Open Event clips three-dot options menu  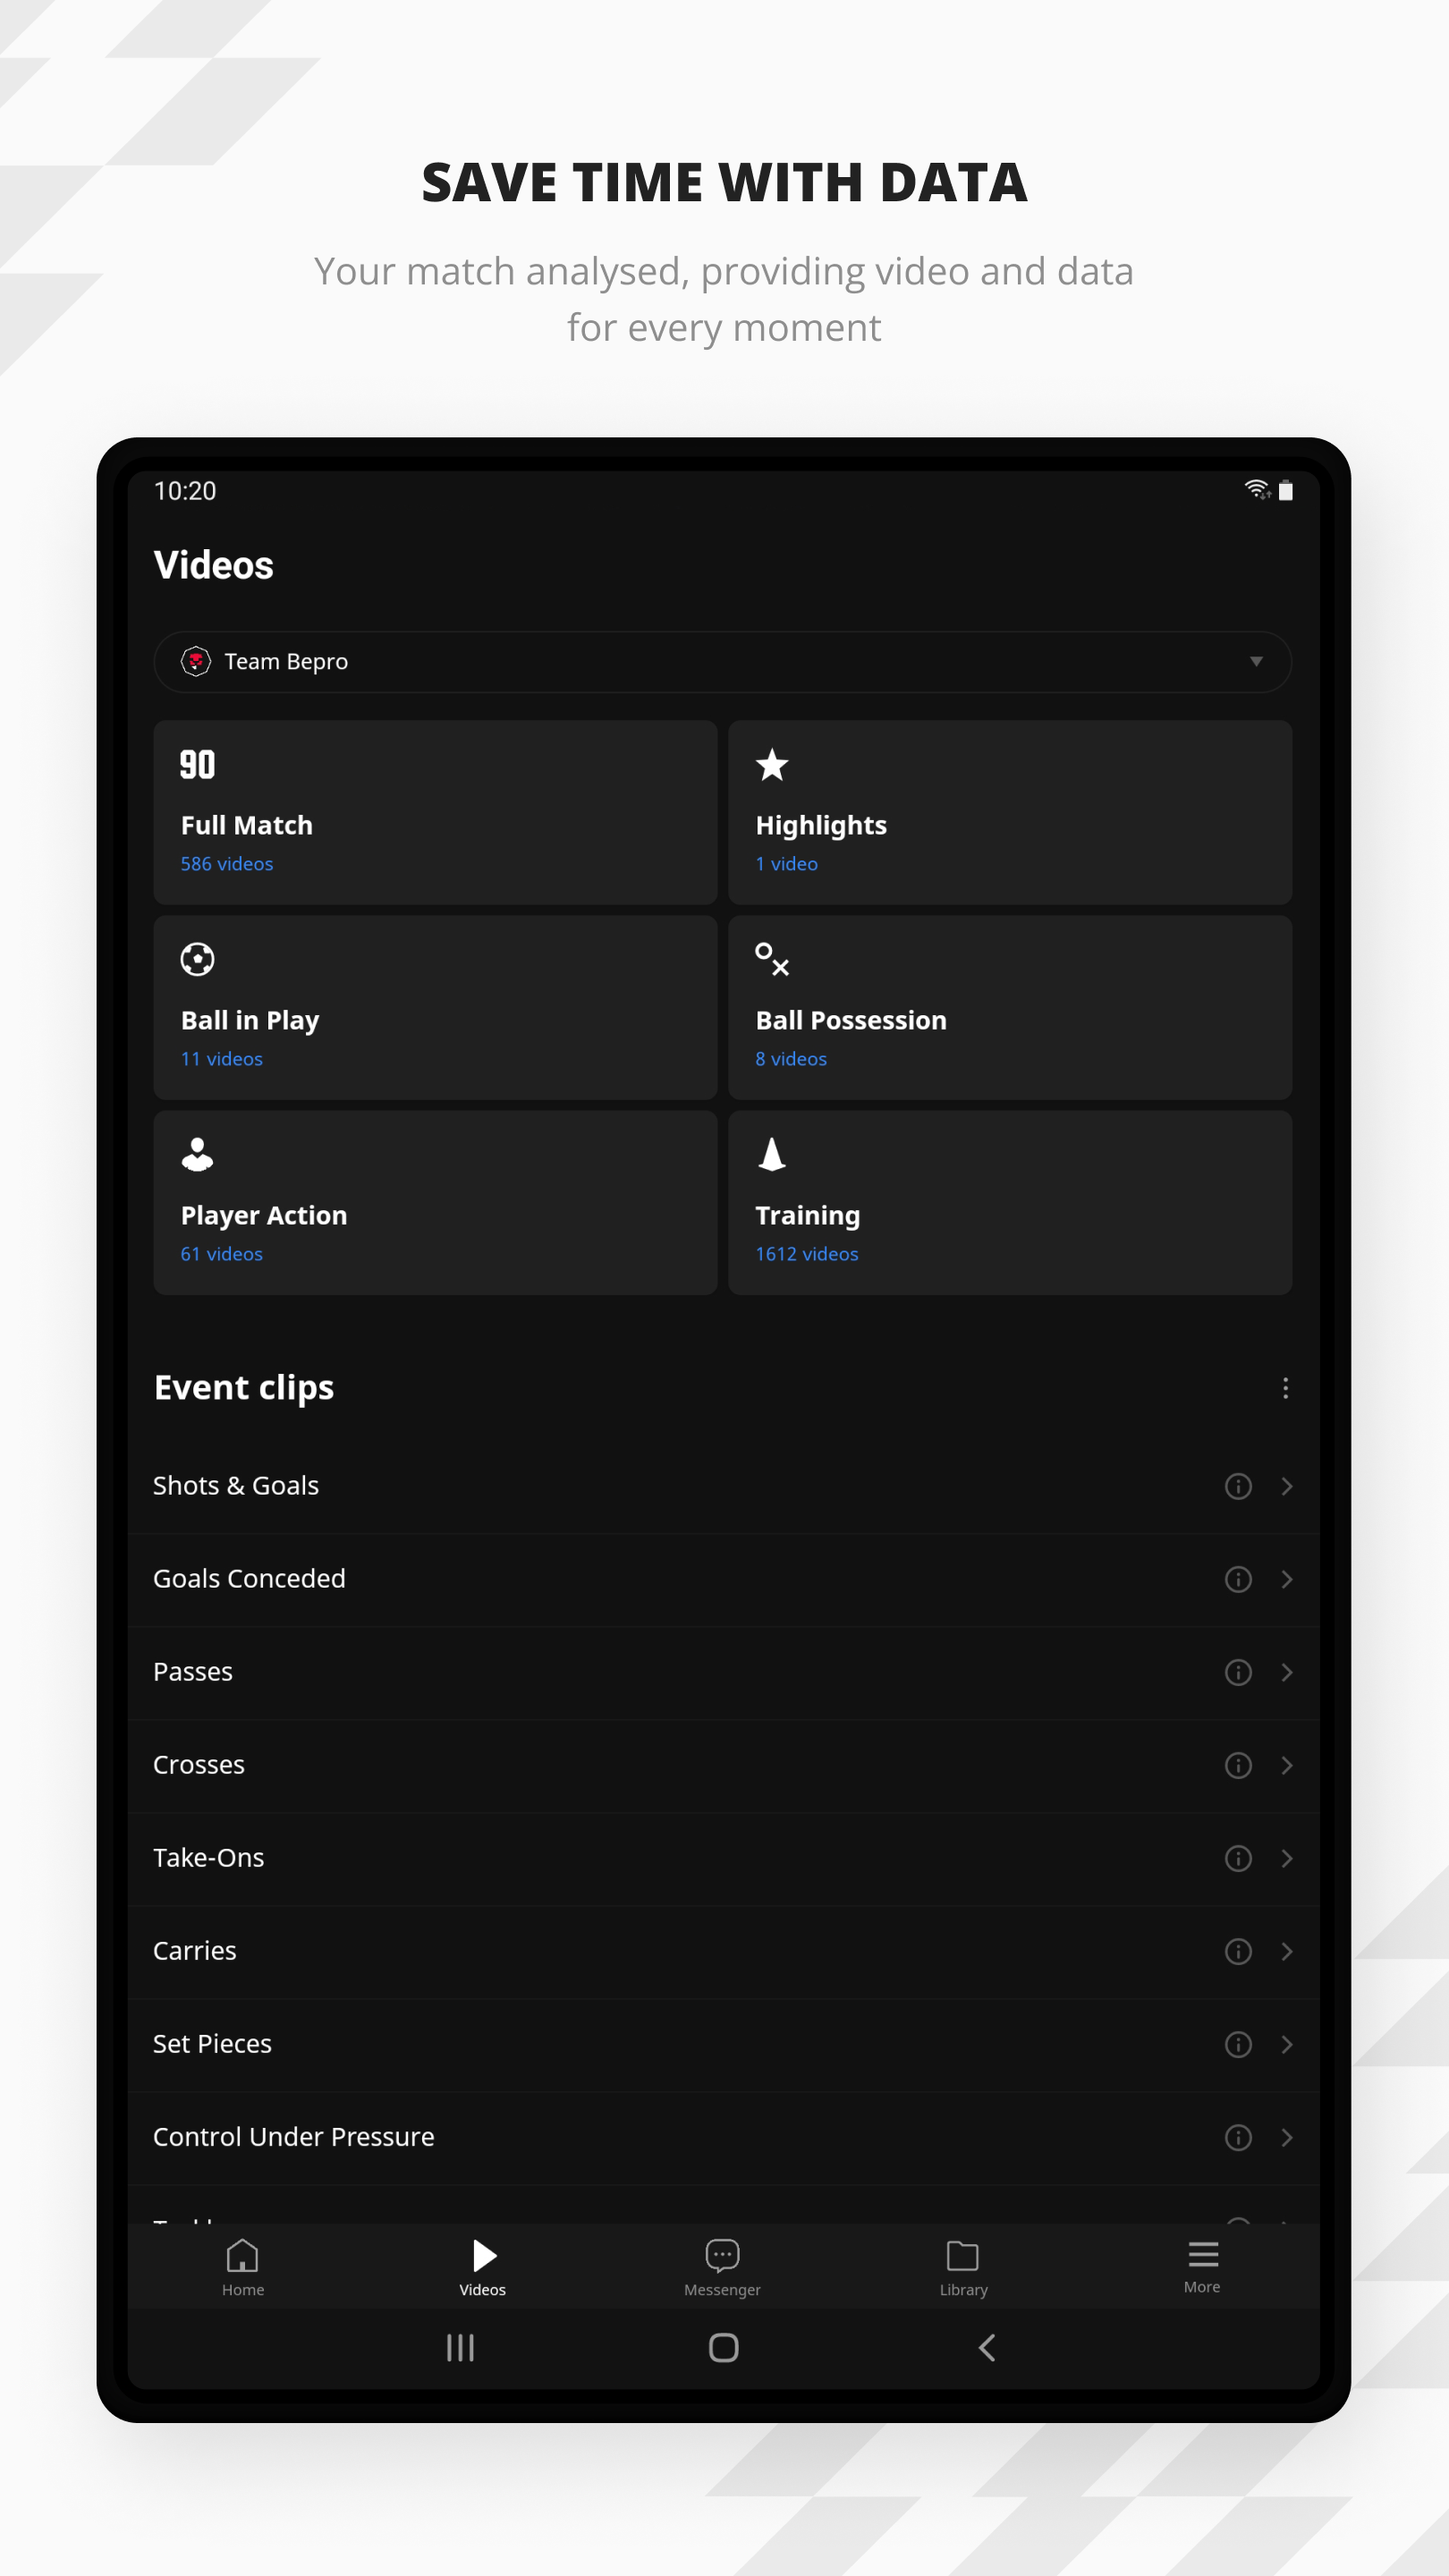pyautogui.click(x=1285, y=1387)
